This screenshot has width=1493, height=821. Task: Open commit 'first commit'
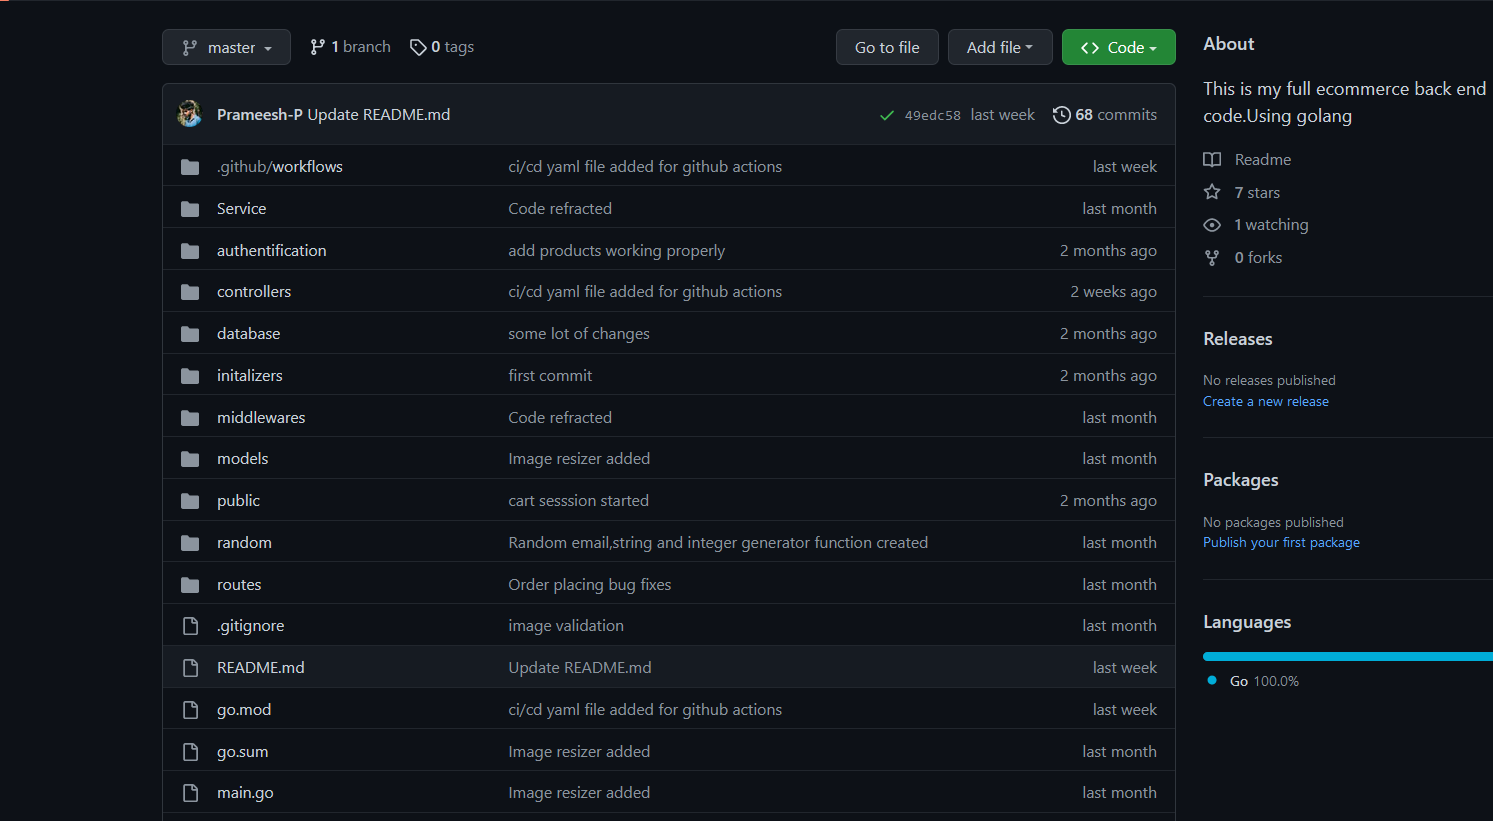click(x=550, y=376)
